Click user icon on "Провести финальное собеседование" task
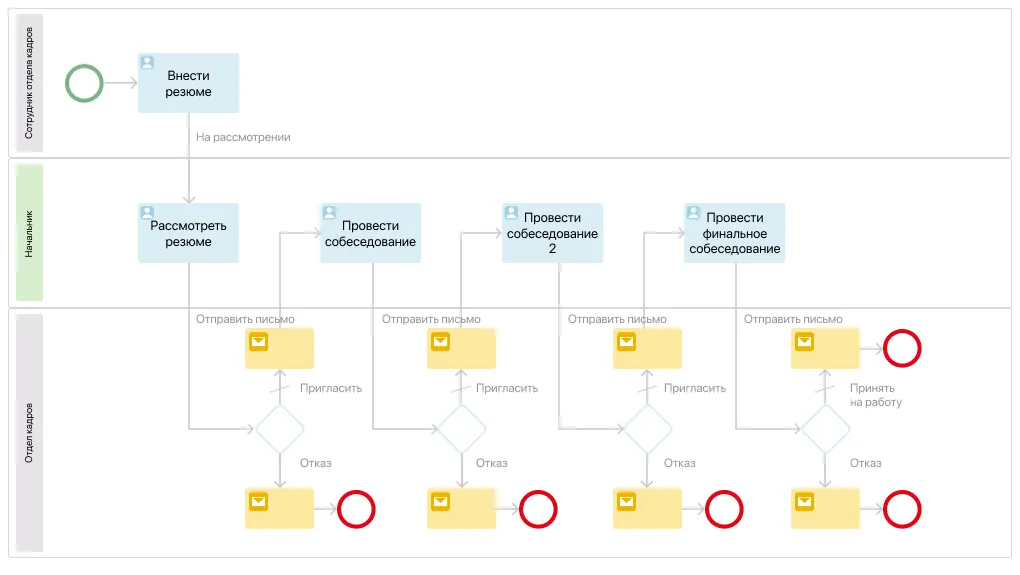This screenshot has width=1020, height=575. [x=693, y=213]
